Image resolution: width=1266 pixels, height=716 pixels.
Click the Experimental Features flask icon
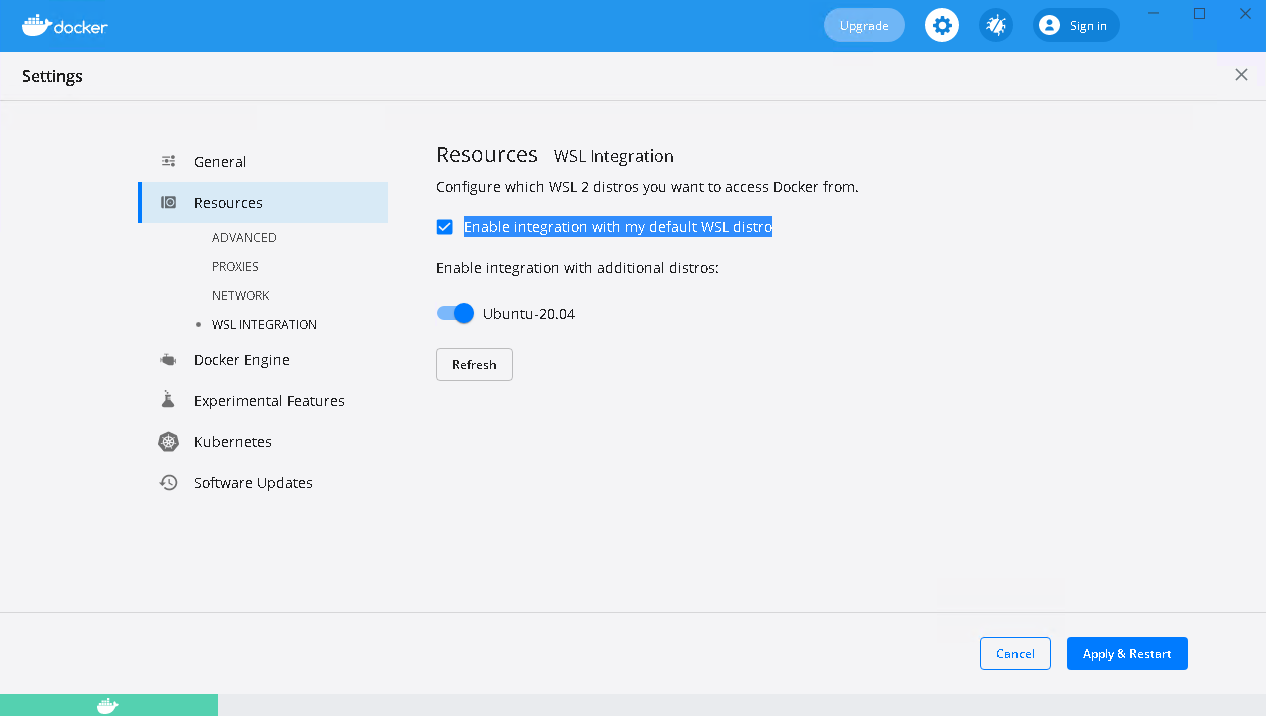tap(168, 401)
